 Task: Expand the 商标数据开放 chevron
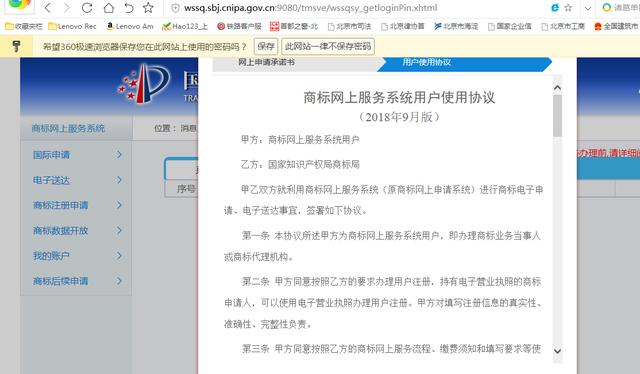pos(119,230)
